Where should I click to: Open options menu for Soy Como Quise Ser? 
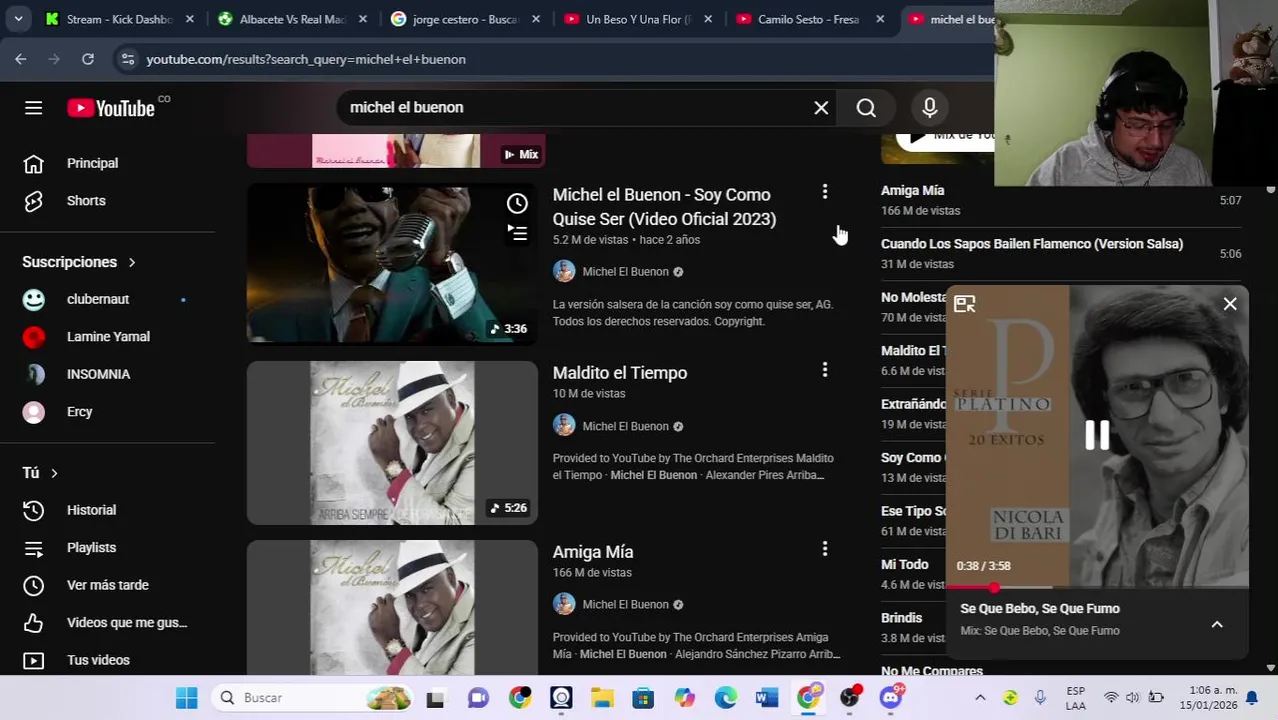825,192
